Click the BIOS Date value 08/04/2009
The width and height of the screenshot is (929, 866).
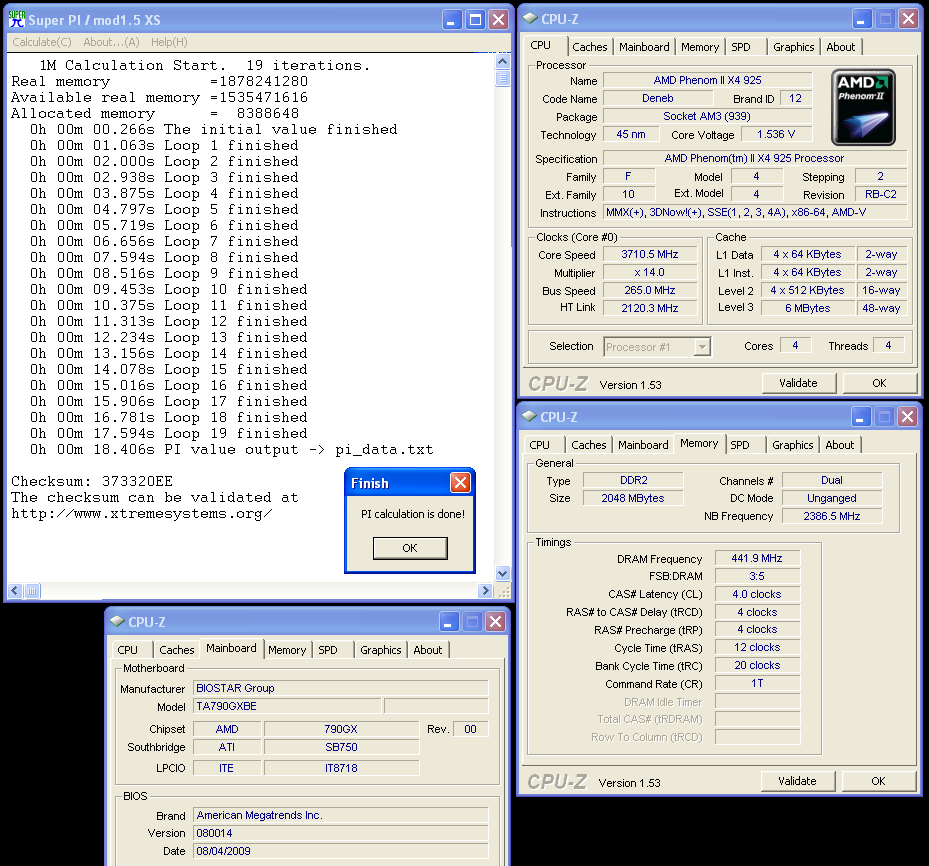click(340, 851)
